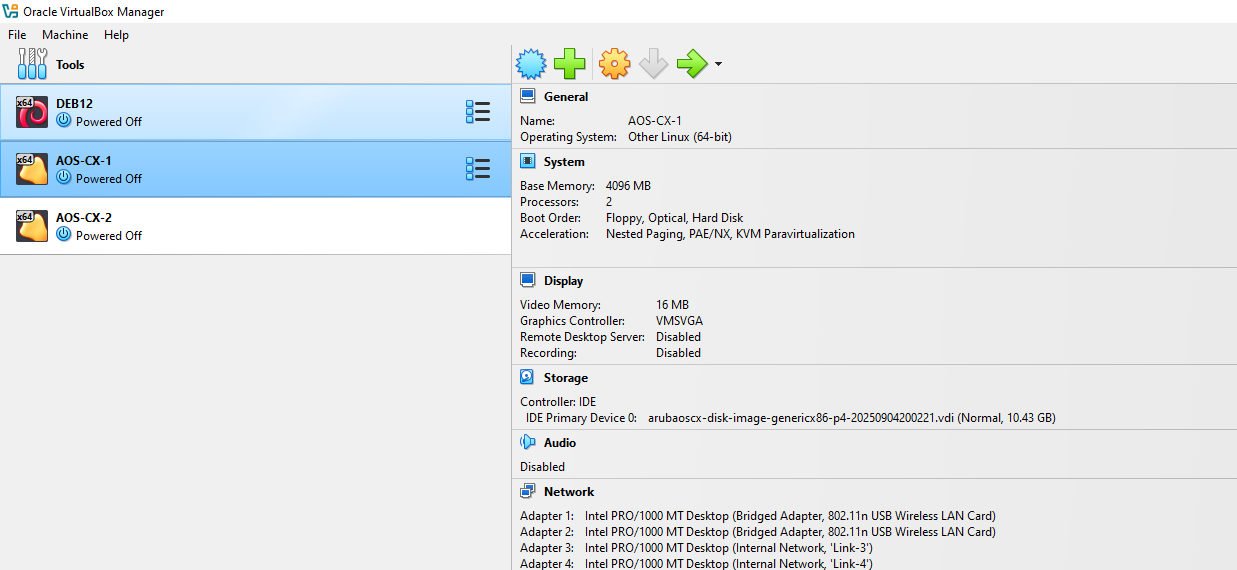Click the Tools wrench icon
Viewport: 1237px width, 570px height.
33,65
